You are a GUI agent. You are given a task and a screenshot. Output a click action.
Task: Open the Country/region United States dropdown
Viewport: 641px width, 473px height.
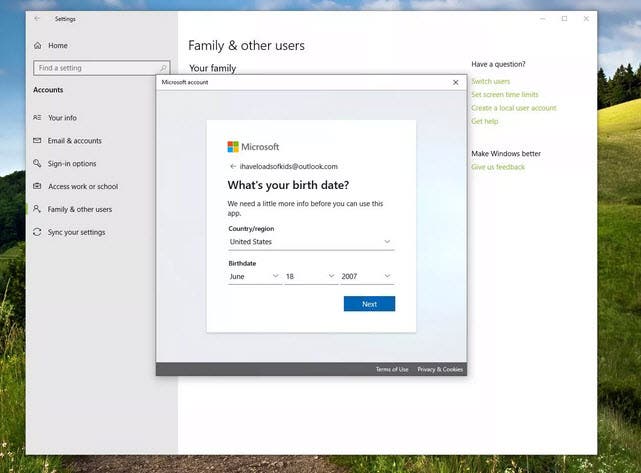pos(311,242)
